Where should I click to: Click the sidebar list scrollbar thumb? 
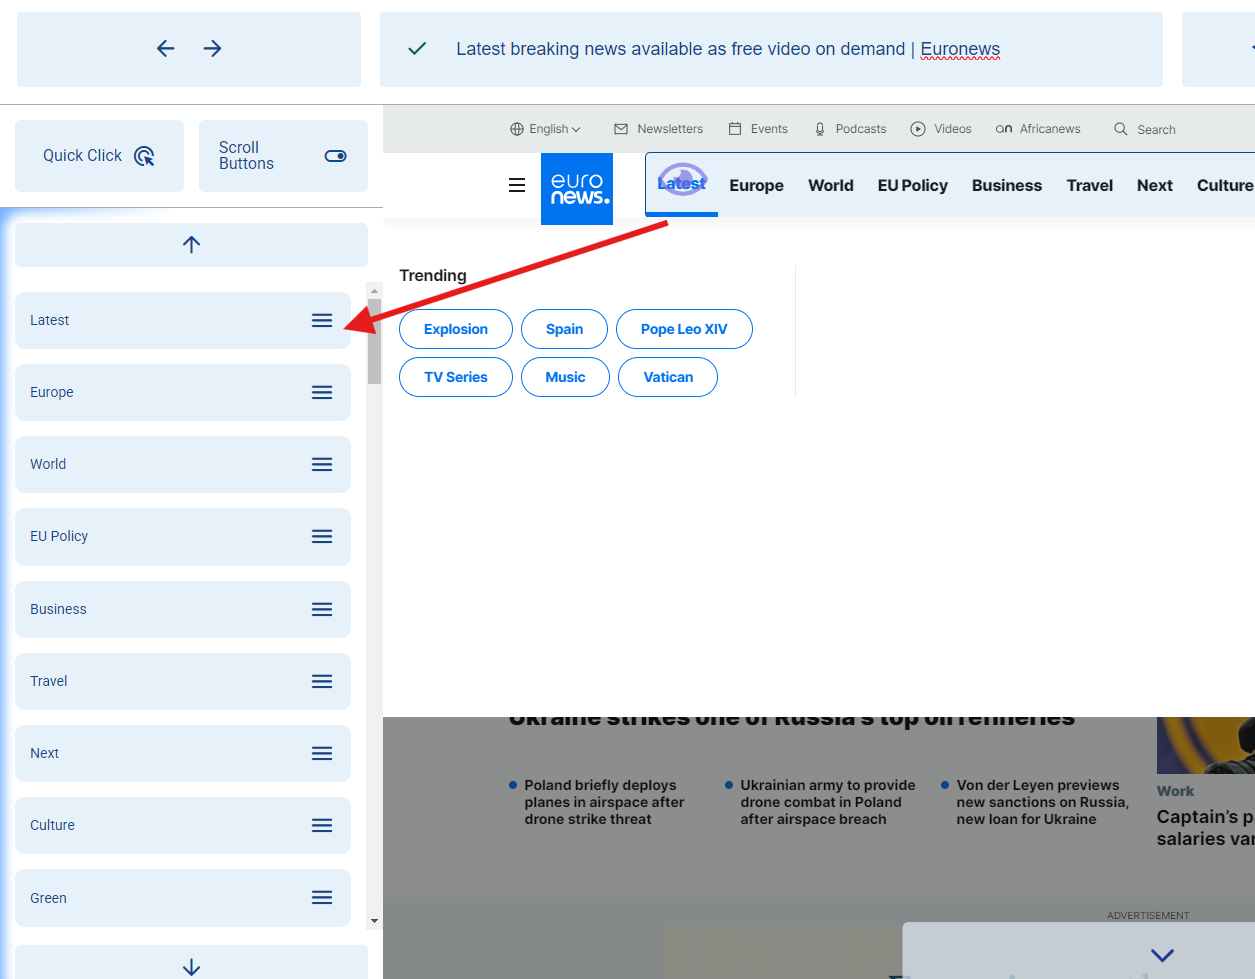(x=374, y=341)
